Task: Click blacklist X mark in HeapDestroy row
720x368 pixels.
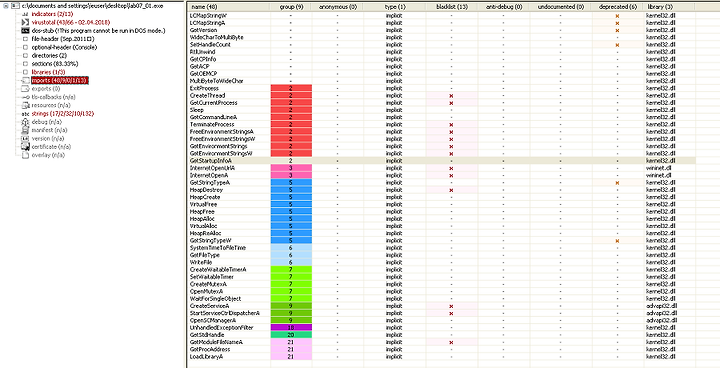Action: coord(451,190)
